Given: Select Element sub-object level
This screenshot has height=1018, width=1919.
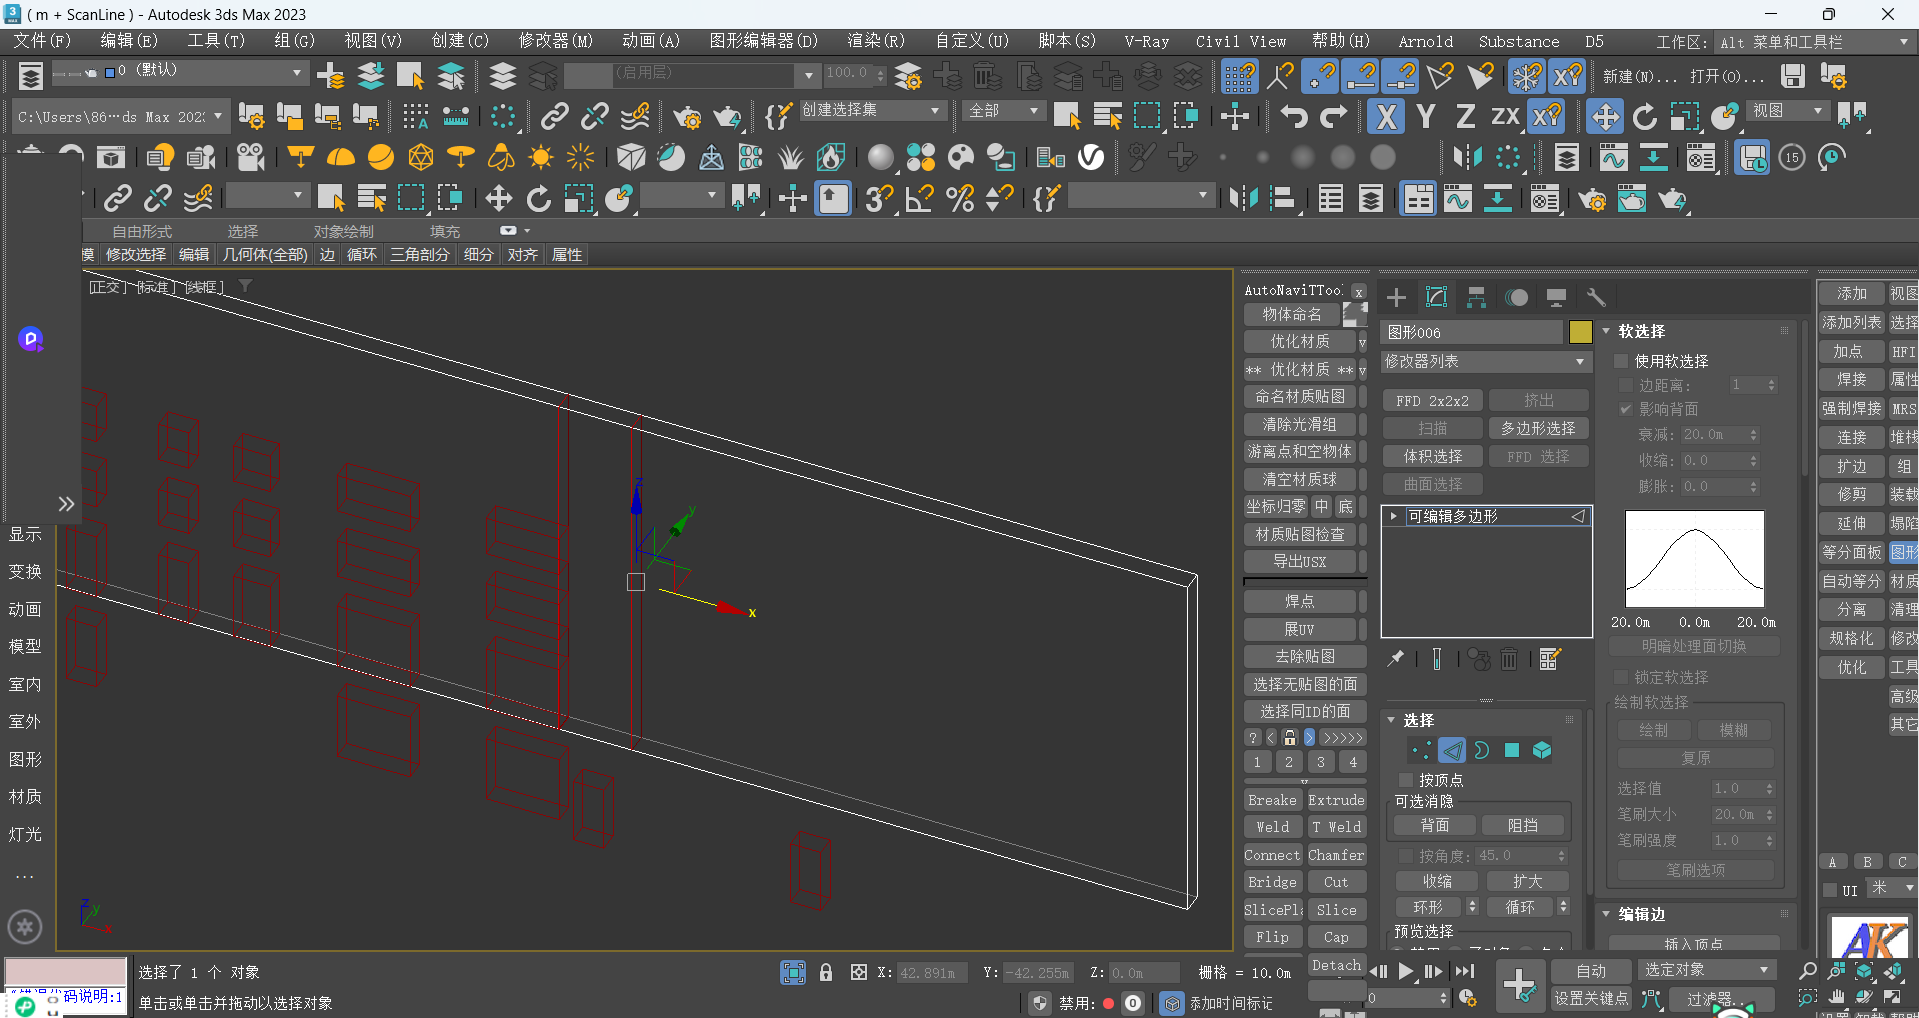Looking at the screenshot, I should click(x=1542, y=750).
